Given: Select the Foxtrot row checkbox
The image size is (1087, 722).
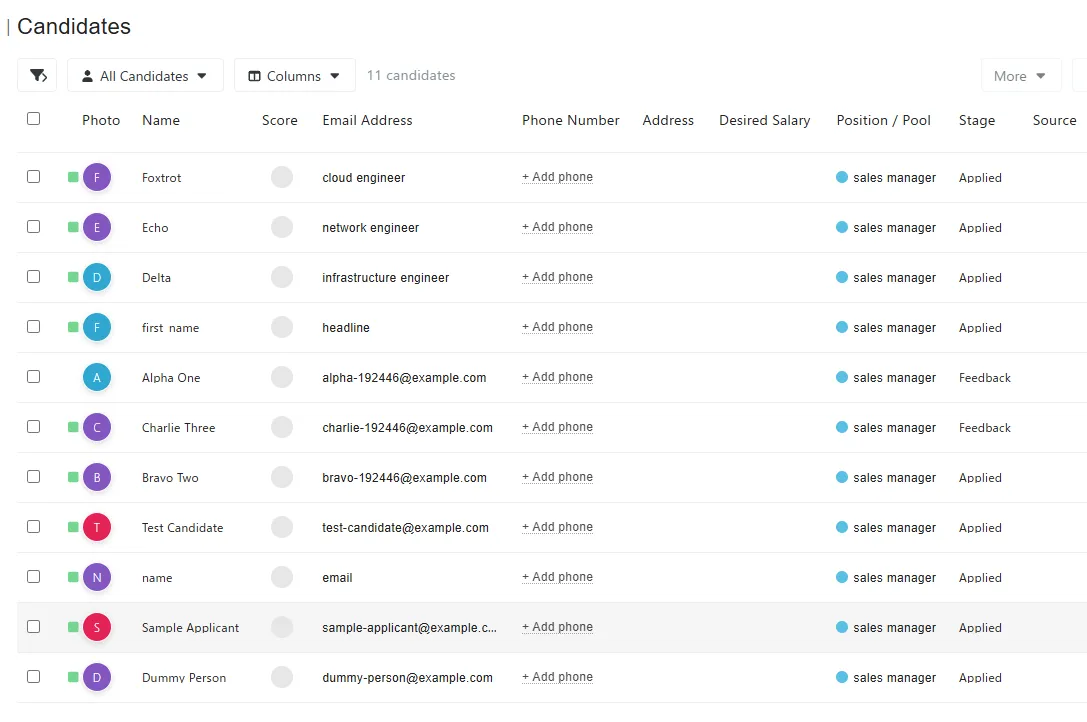Looking at the screenshot, I should (33, 177).
